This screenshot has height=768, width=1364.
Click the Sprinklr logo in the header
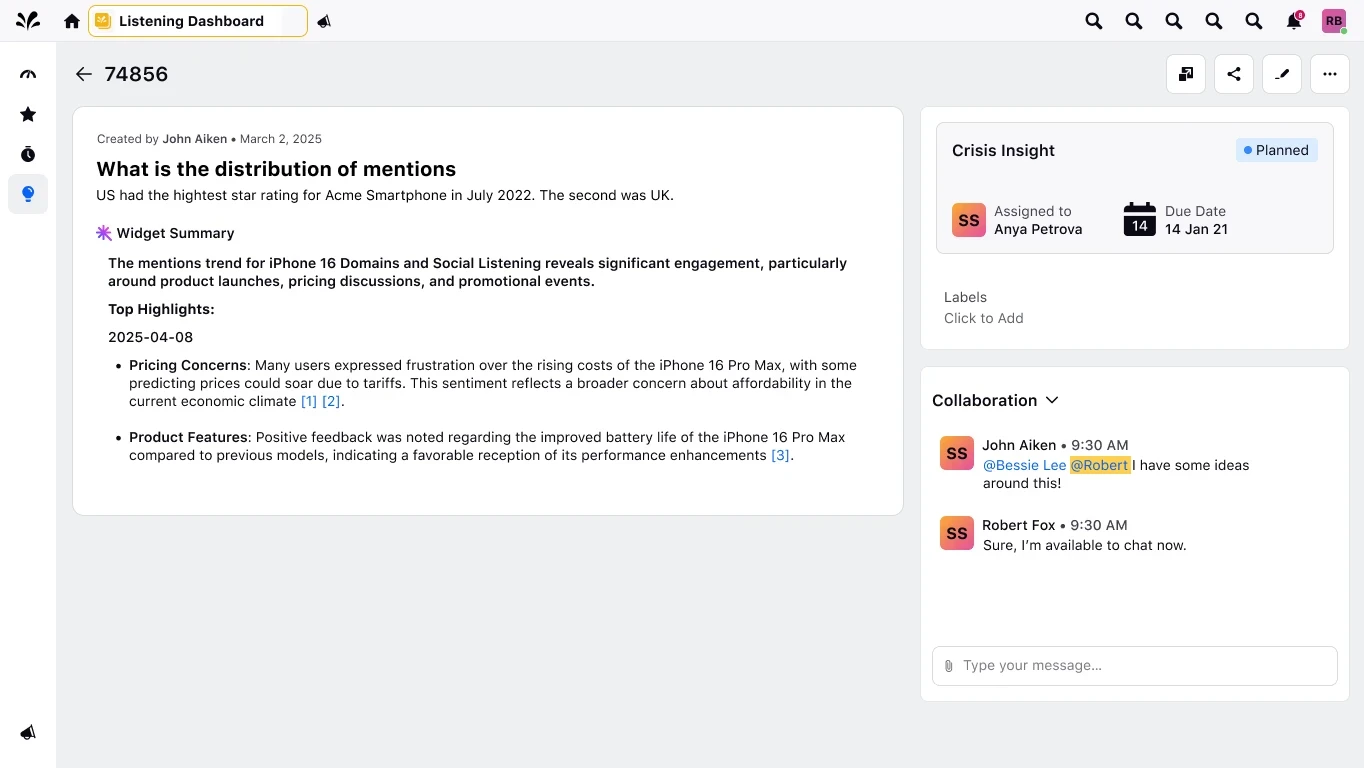point(28,21)
